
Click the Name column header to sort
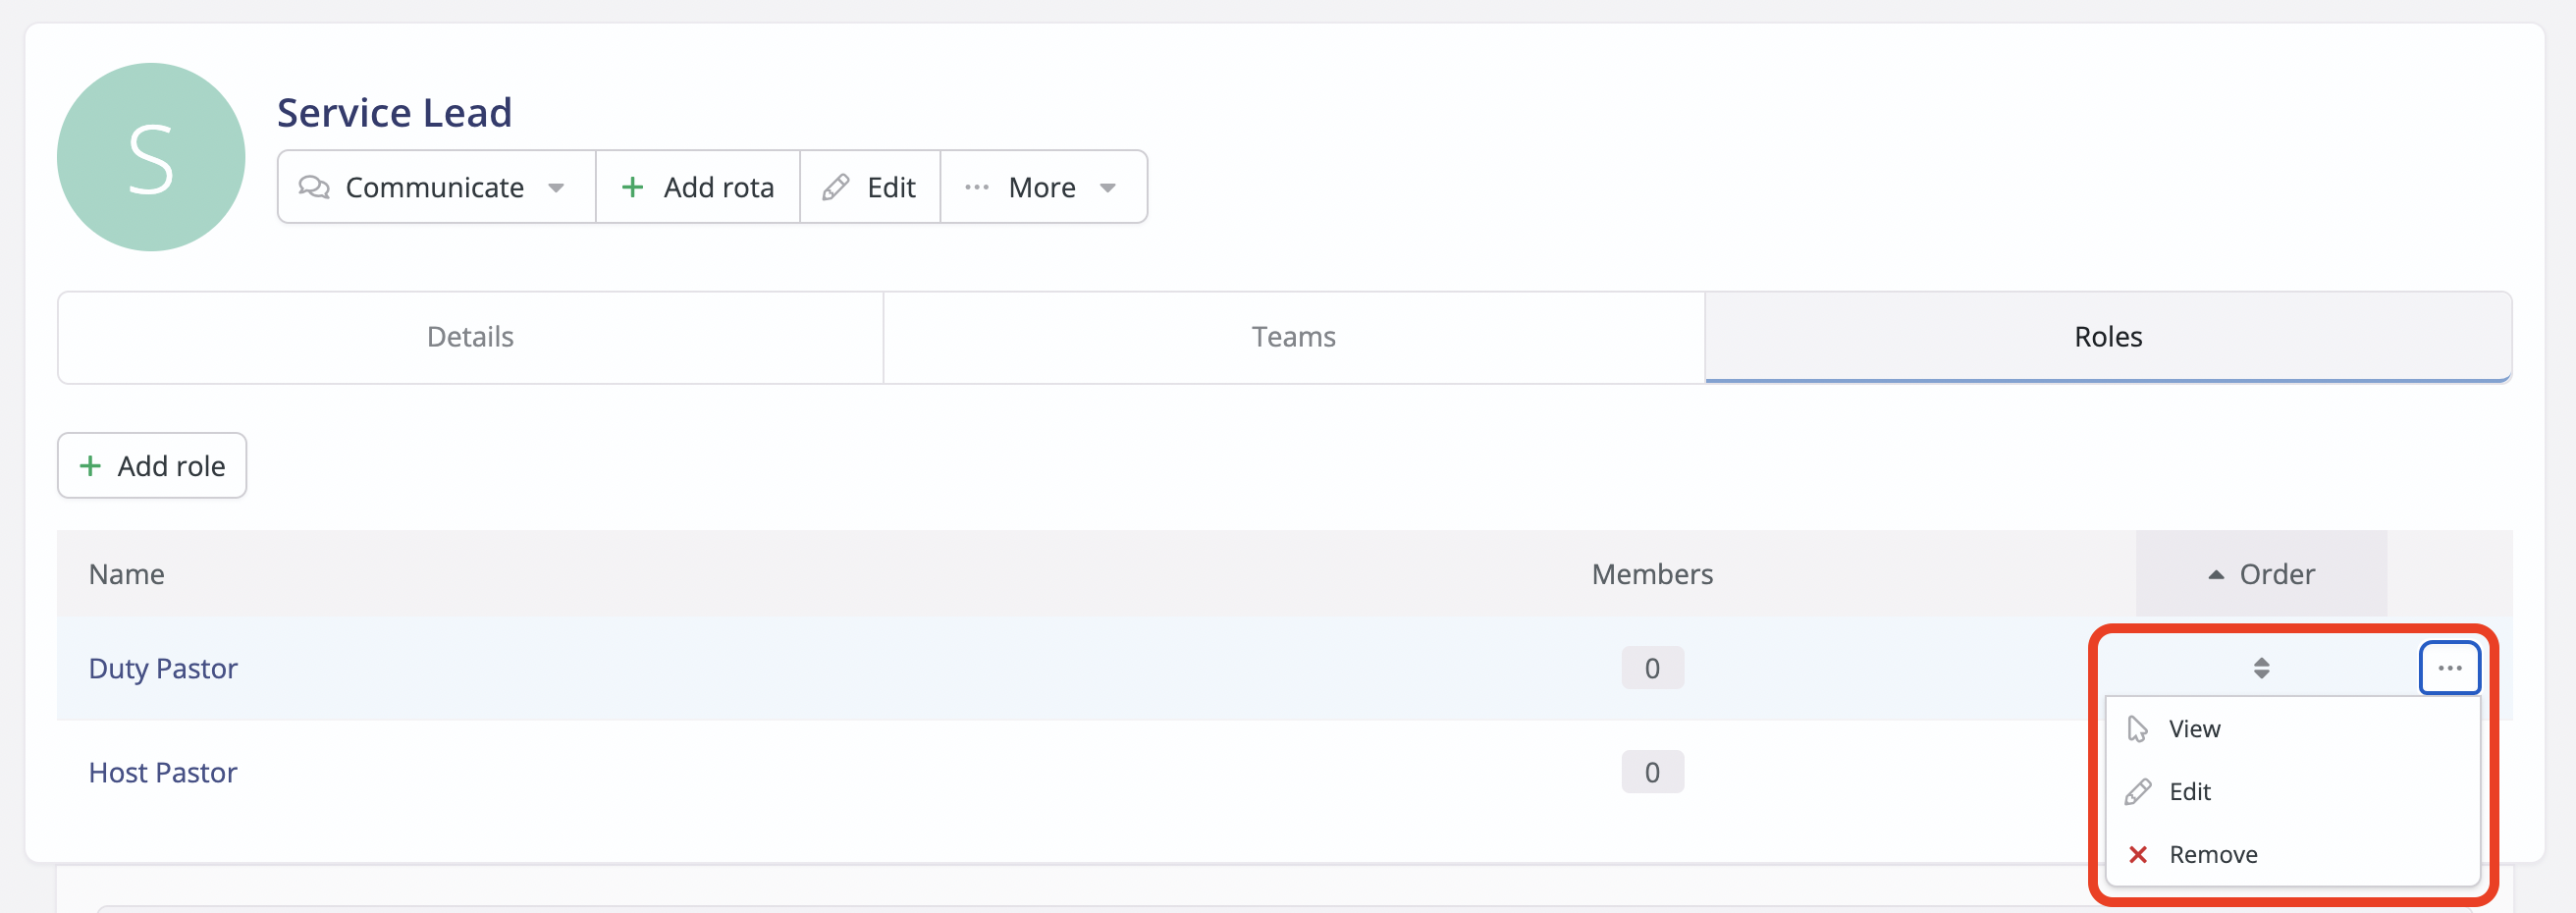click(126, 574)
